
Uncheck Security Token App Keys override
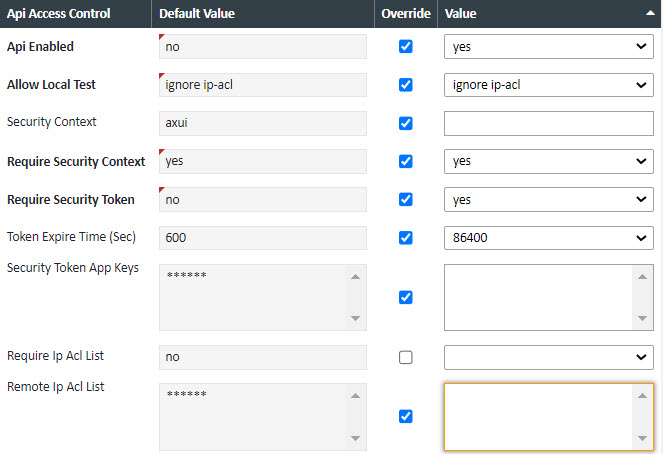pyautogui.click(x=406, y=297)
